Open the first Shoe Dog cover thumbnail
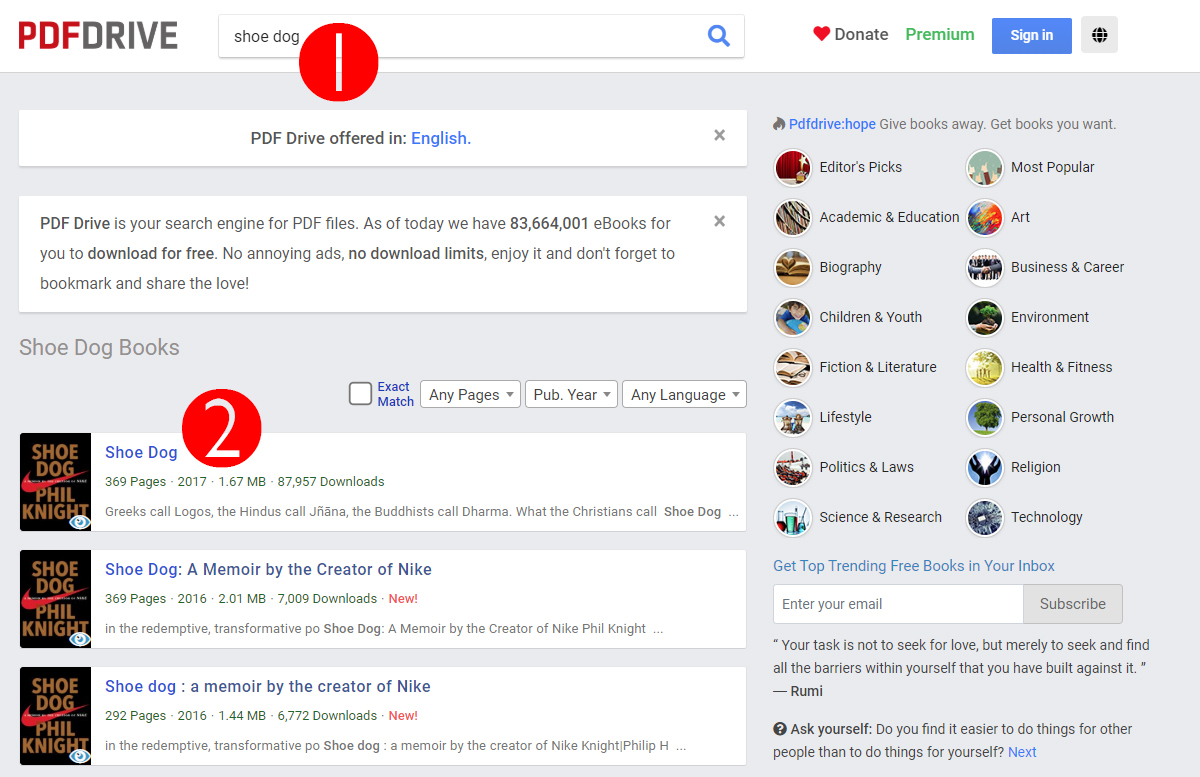 (x=55, y=482)
